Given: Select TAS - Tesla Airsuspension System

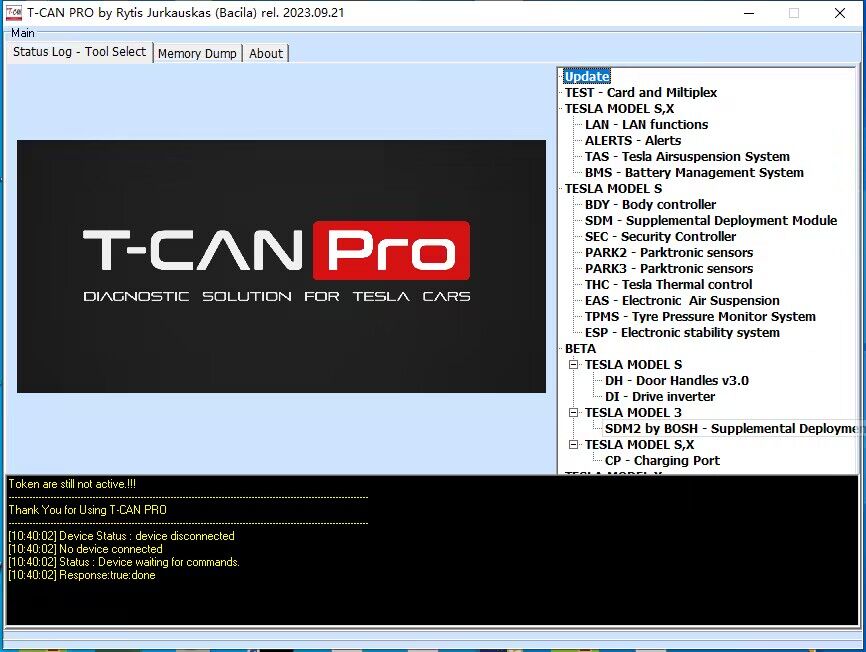Looking at the screenshot, I should point(687,156).
